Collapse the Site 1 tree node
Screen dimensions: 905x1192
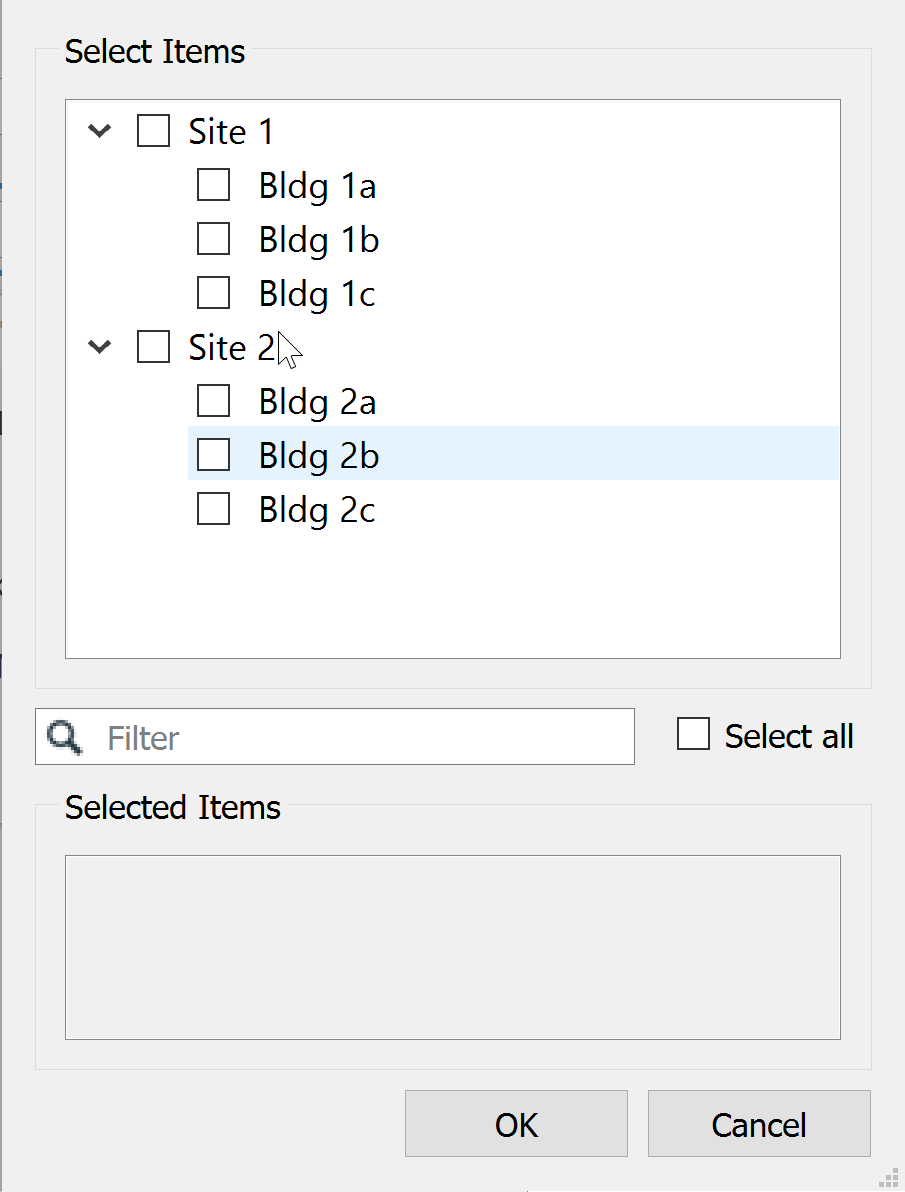[100, 131]
